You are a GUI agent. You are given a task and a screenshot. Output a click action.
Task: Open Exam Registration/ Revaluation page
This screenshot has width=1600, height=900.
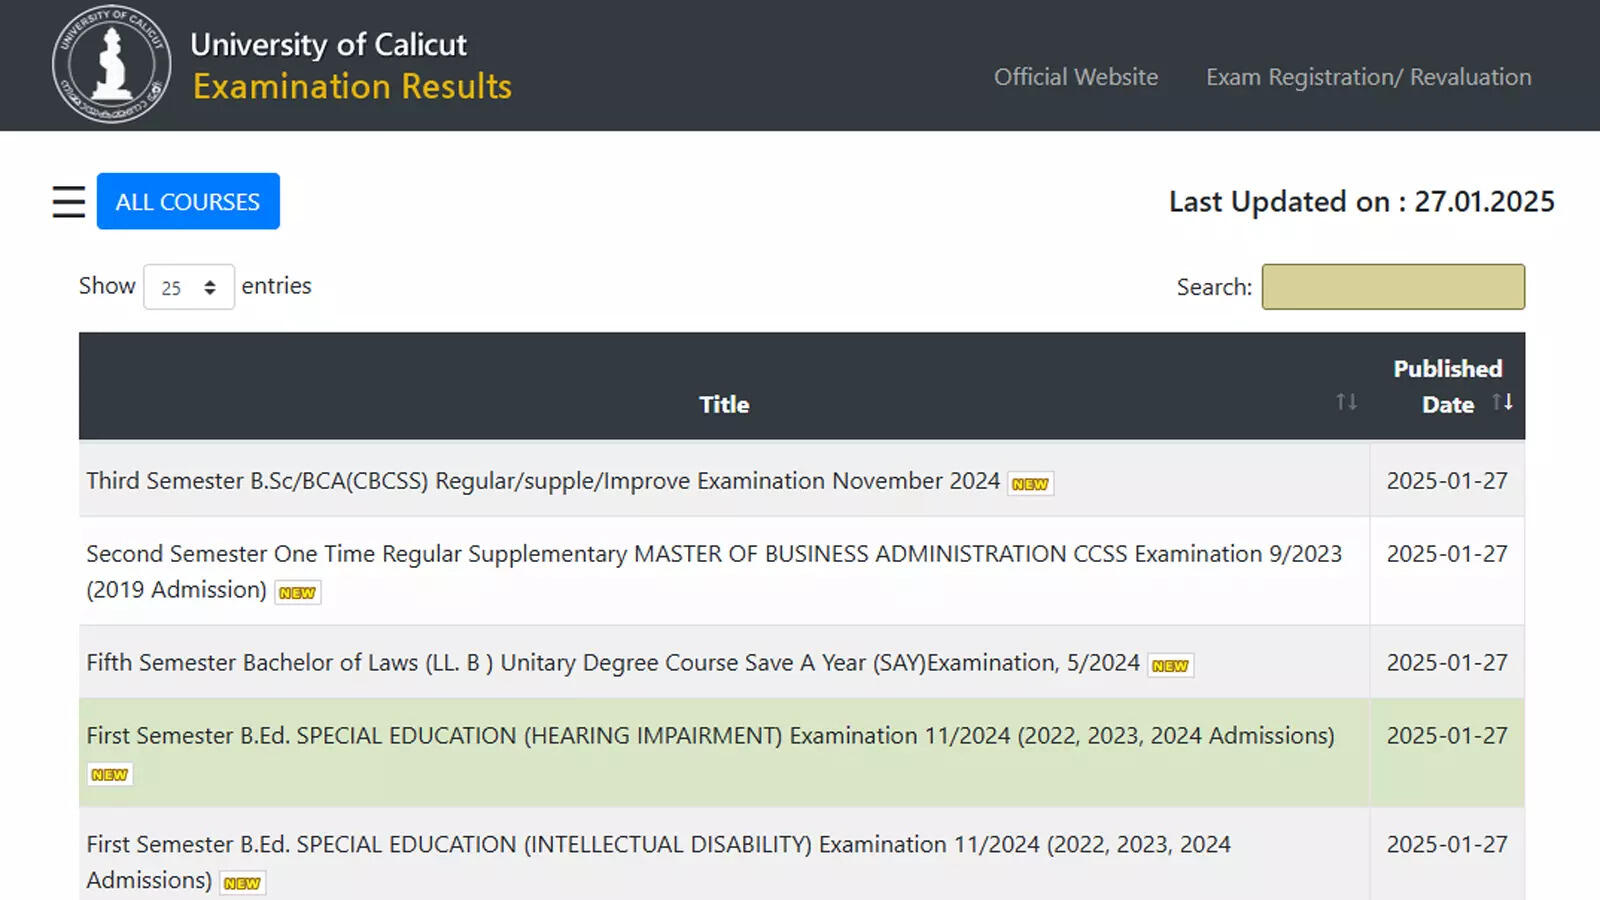pos(1368,77)
